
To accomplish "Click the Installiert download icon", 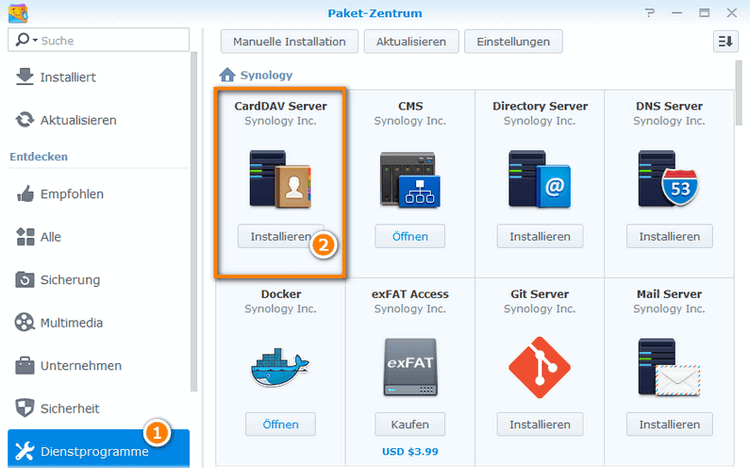I will (24, 77).
